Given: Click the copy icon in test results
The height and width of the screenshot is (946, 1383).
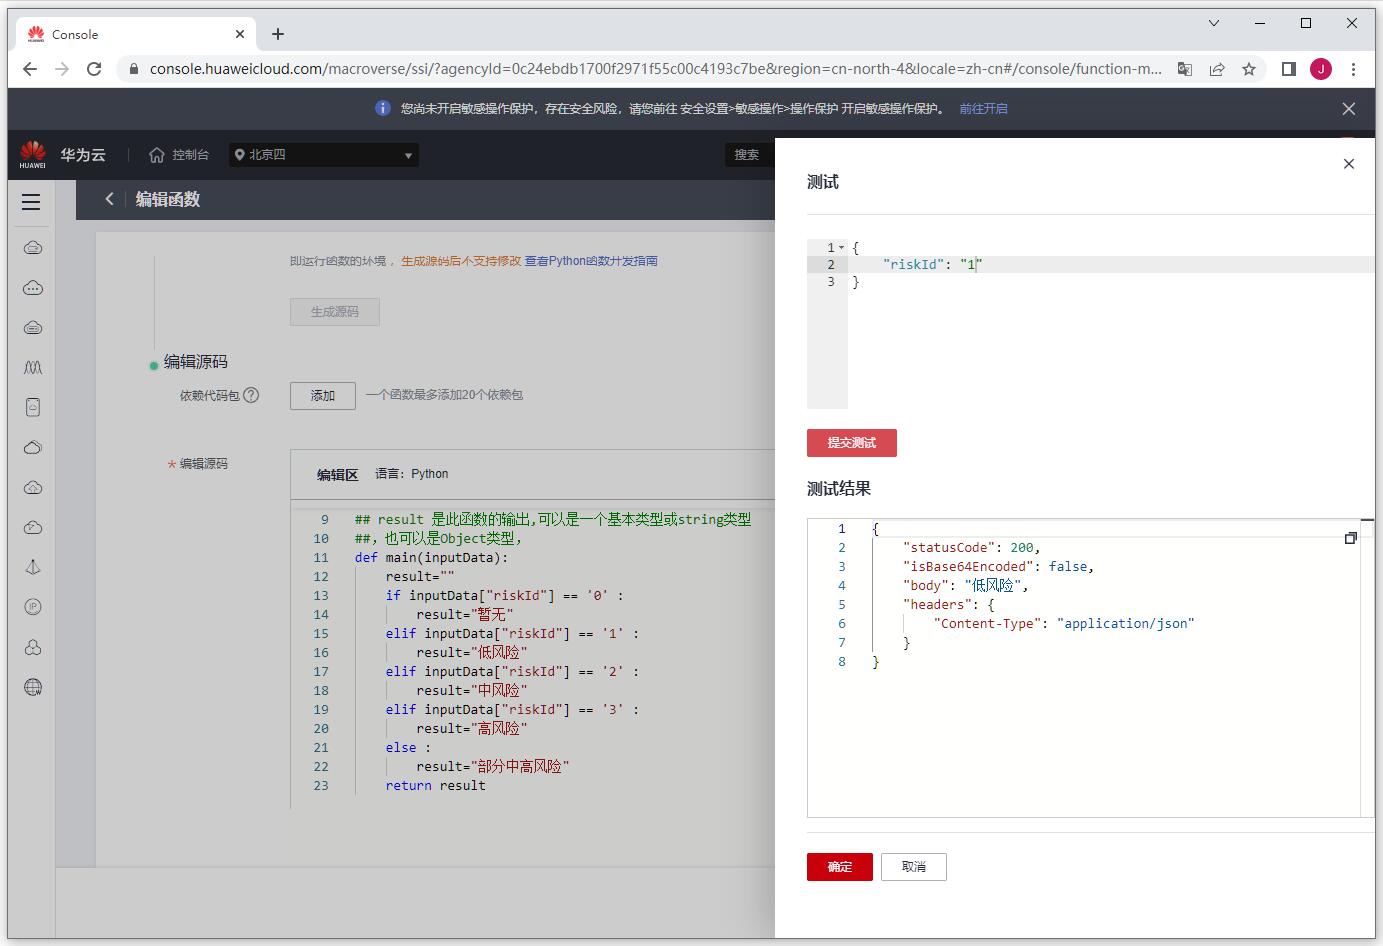Looking at the screenshot, I should pos(1350,538).
